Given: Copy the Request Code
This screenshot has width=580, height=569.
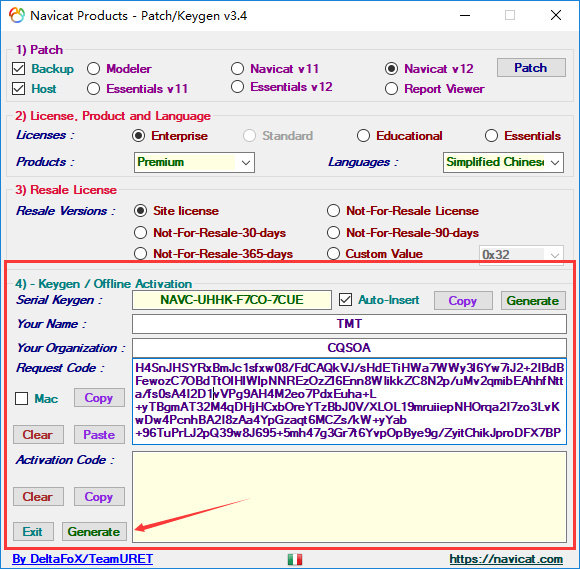Looking at the screenshot, I should click(99, 398).
